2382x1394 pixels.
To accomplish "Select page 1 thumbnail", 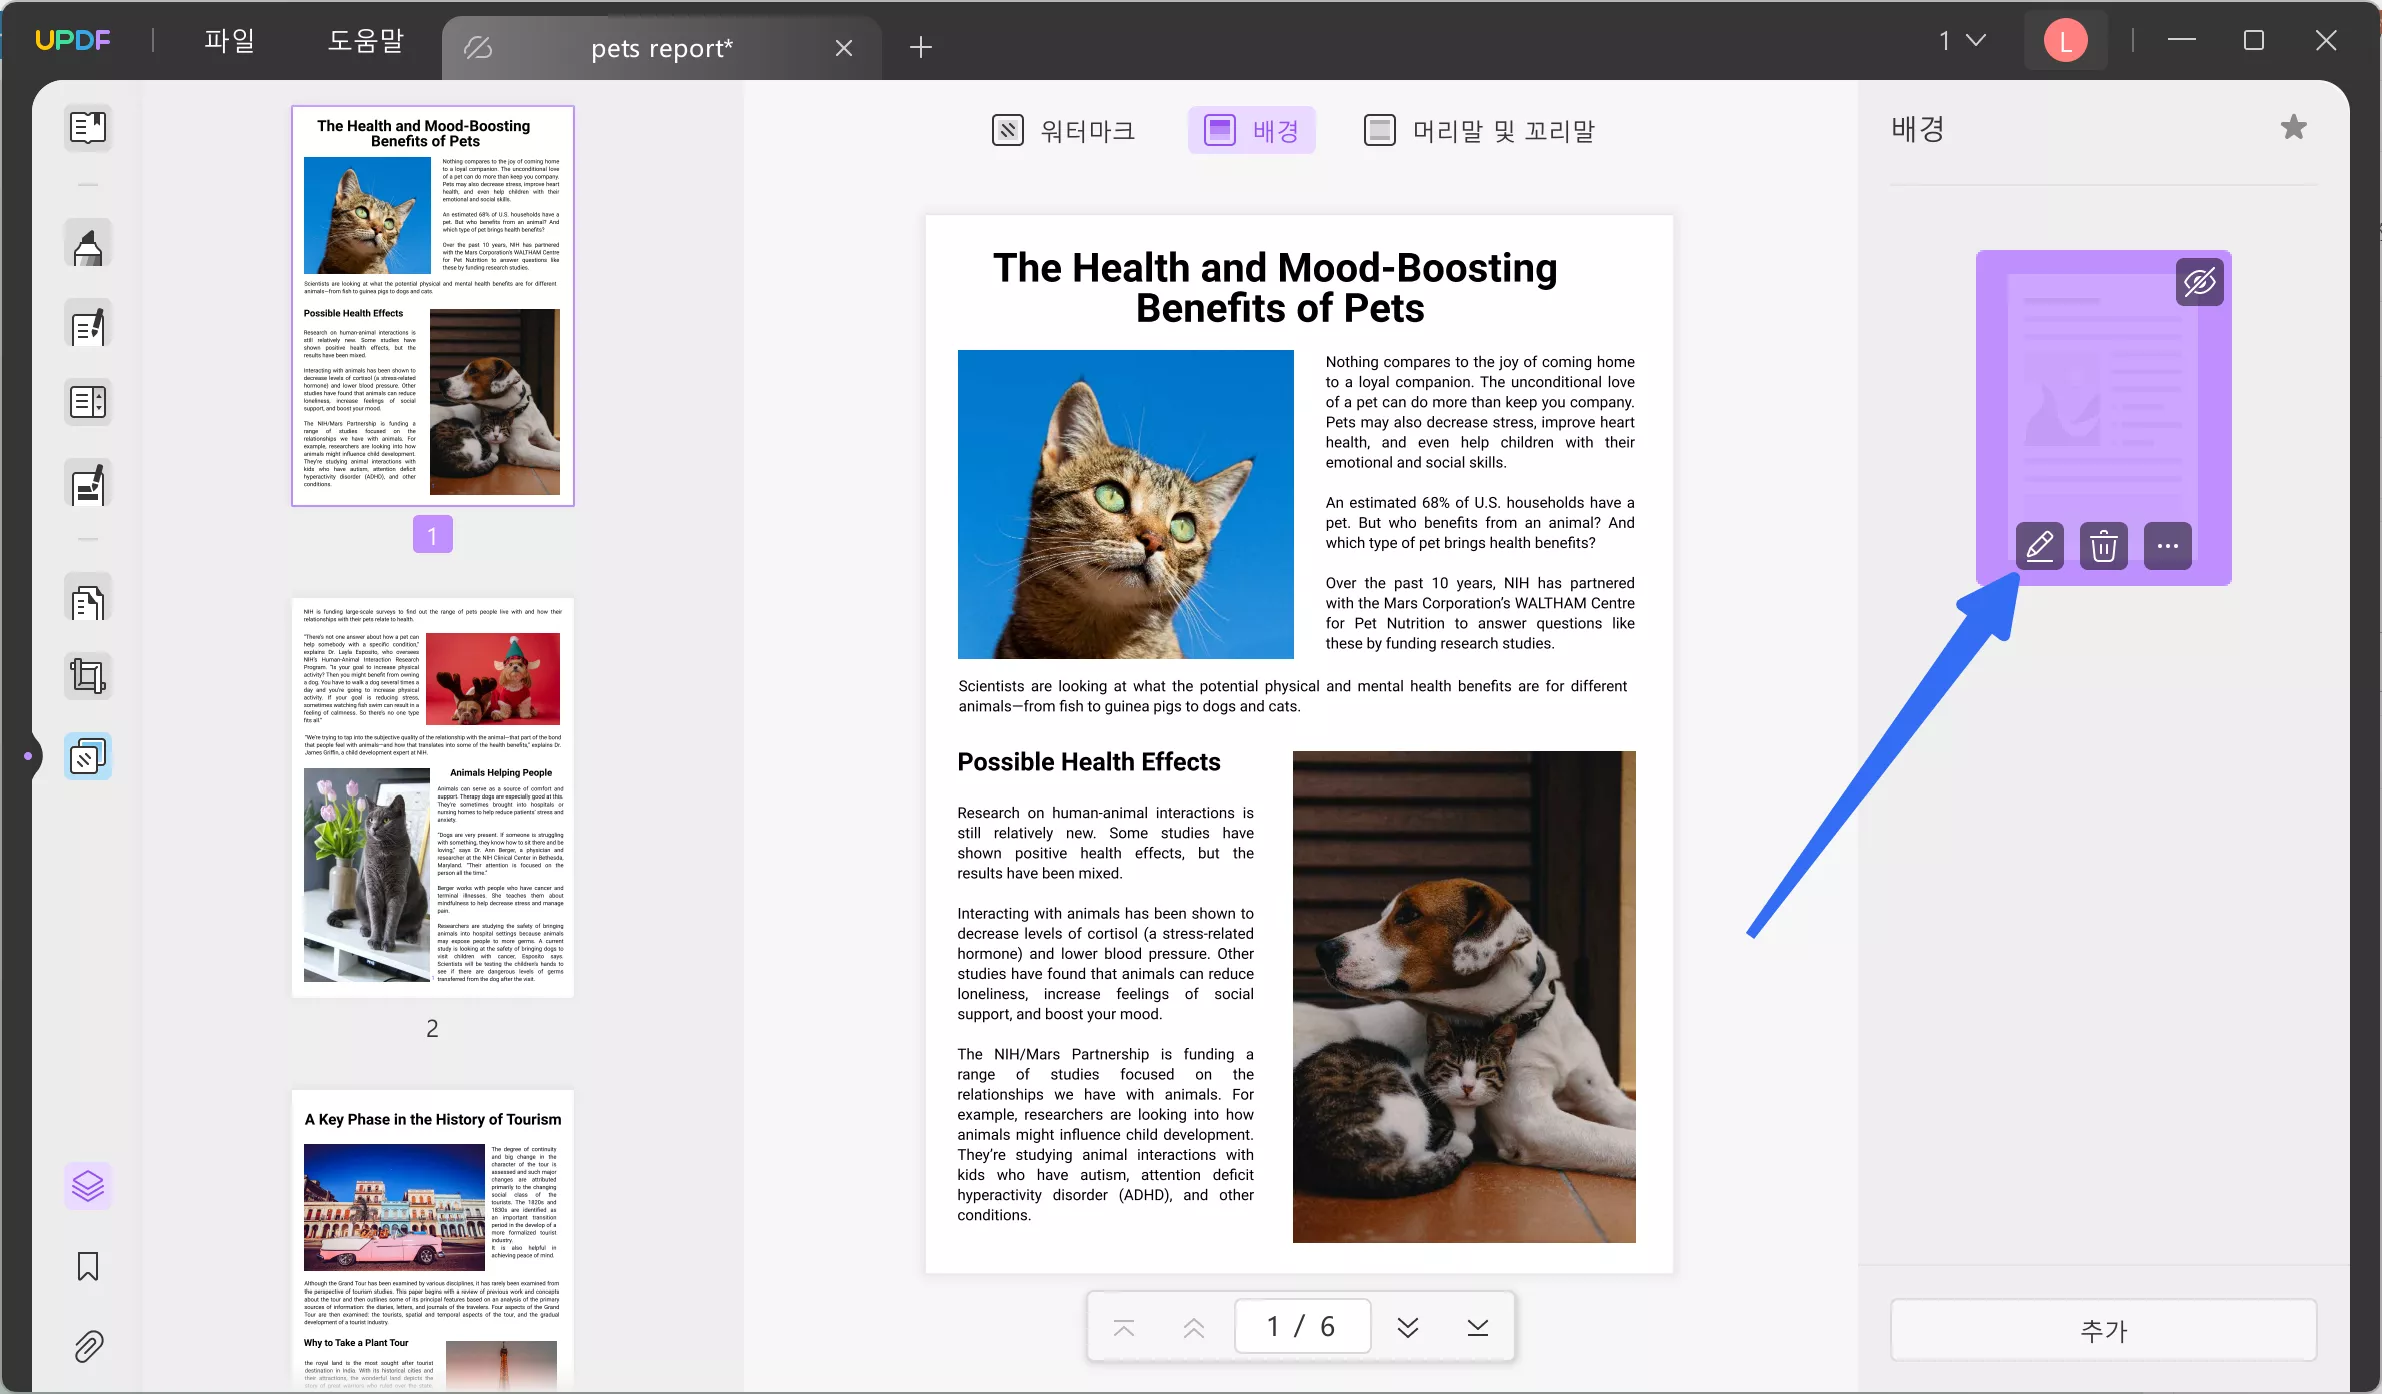I will pos(433,306).
